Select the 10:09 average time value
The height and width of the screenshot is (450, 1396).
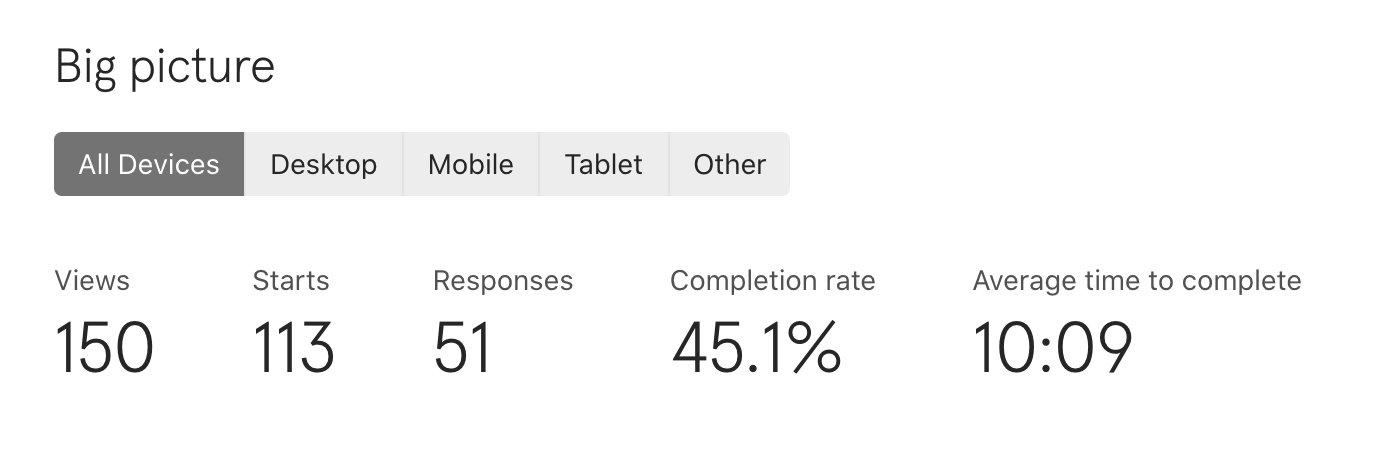(1053, 348)
